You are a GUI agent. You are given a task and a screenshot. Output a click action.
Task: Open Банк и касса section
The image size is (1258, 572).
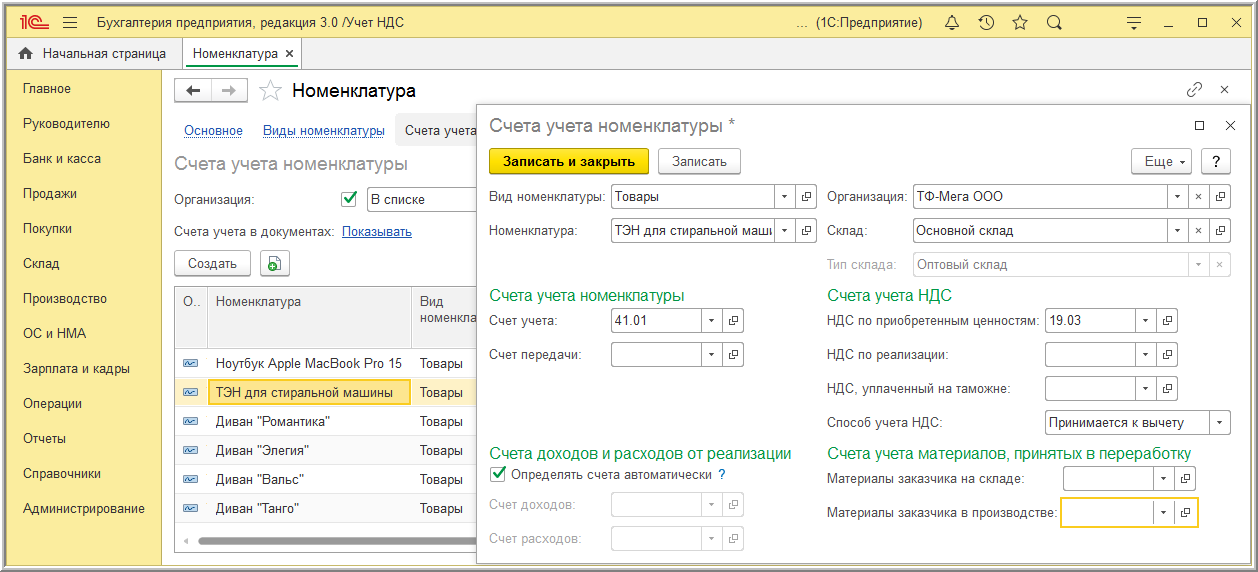click(62, 158)
